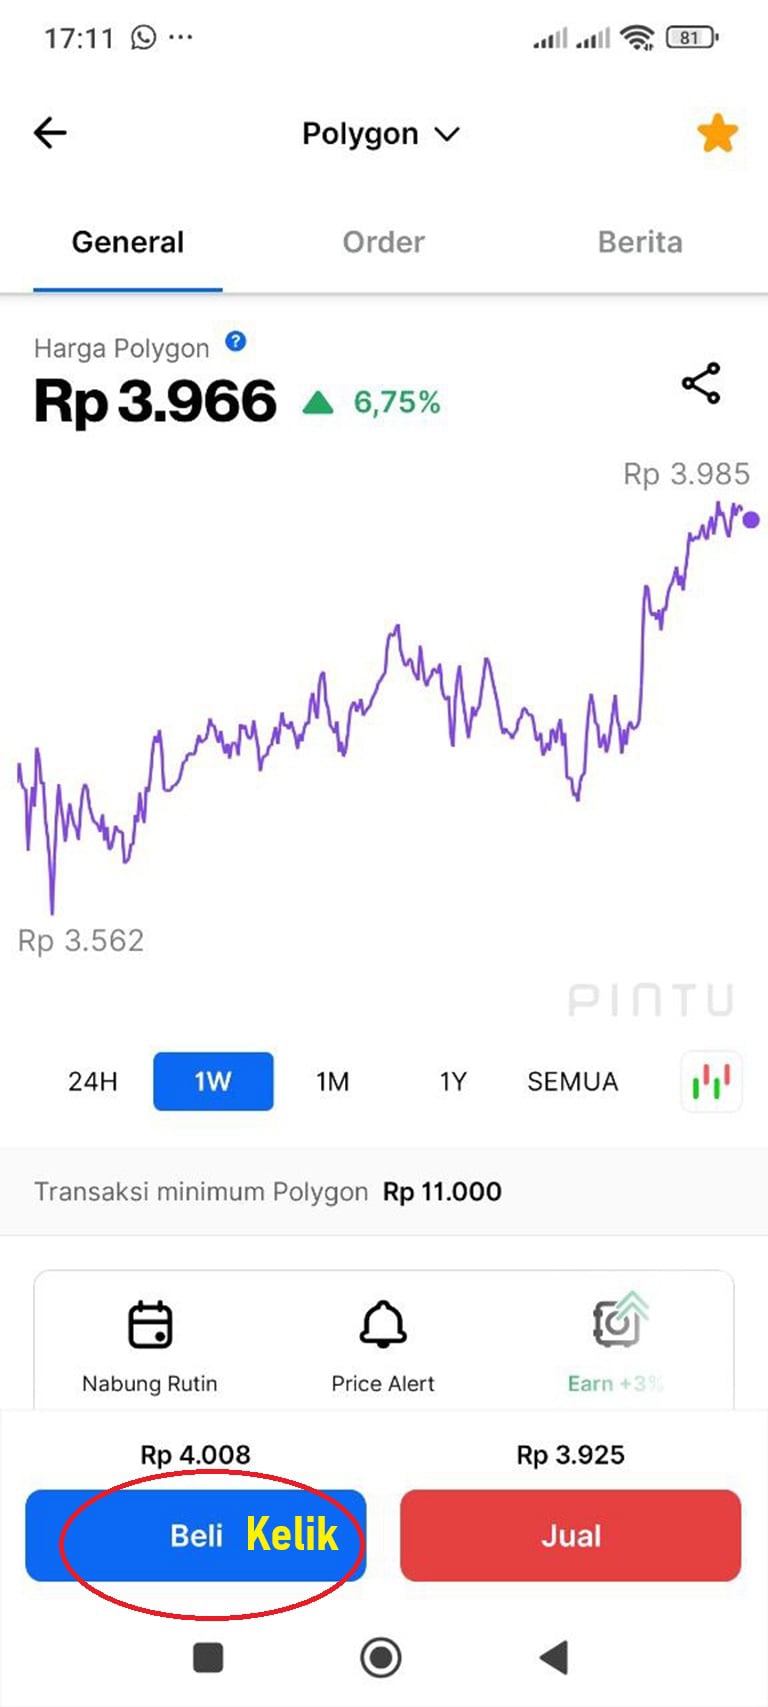The image size is (768, 1707).
Task: Tap the share icon
Action: [701, 383]
